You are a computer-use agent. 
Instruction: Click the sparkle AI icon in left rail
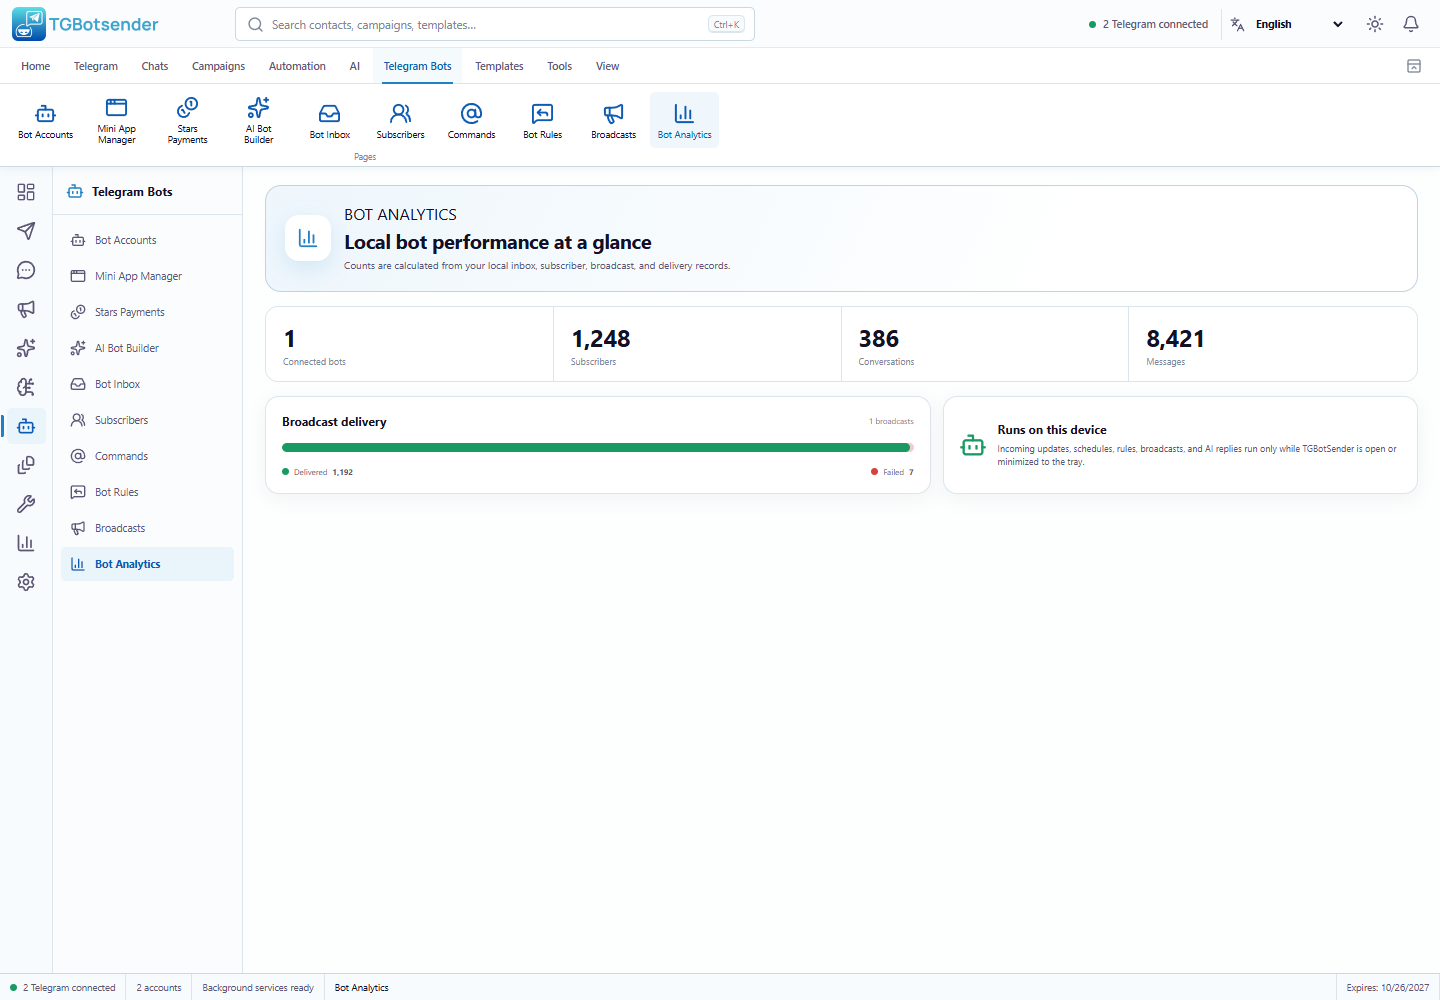pos(26,348)
